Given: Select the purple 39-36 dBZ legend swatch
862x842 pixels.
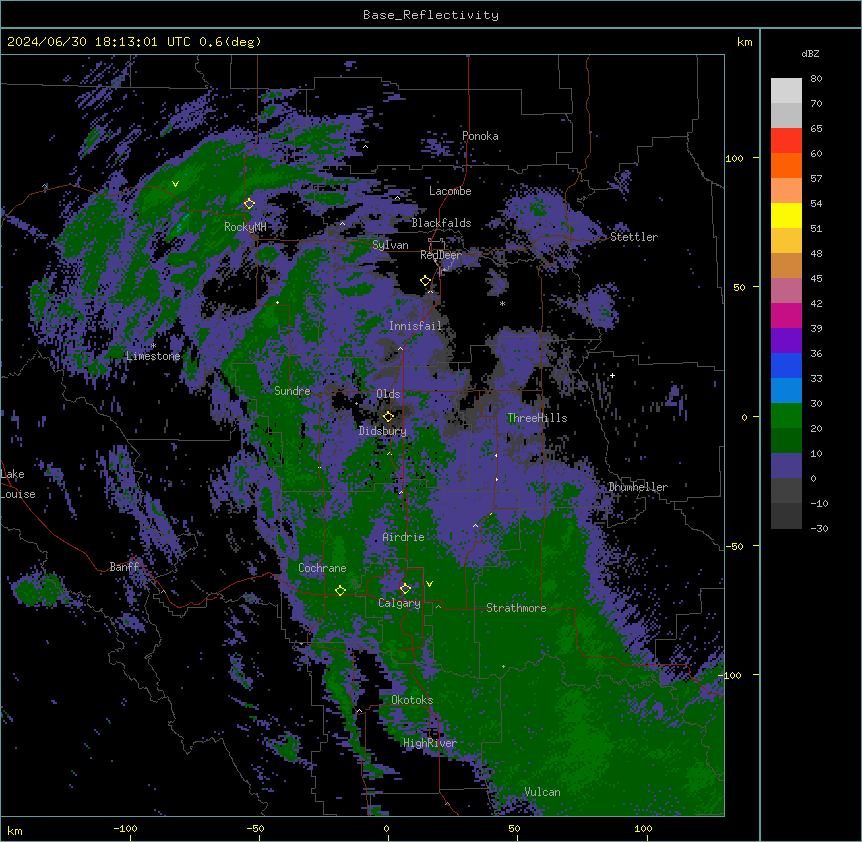Looking at the screenshot, I should pyautogui.click(x=786, y=340).
